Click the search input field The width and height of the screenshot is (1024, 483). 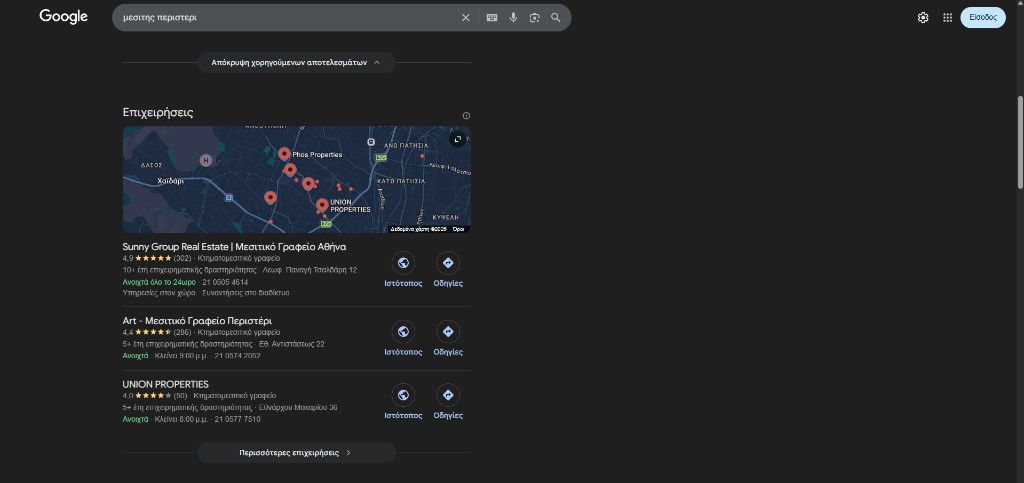(287, 18)
